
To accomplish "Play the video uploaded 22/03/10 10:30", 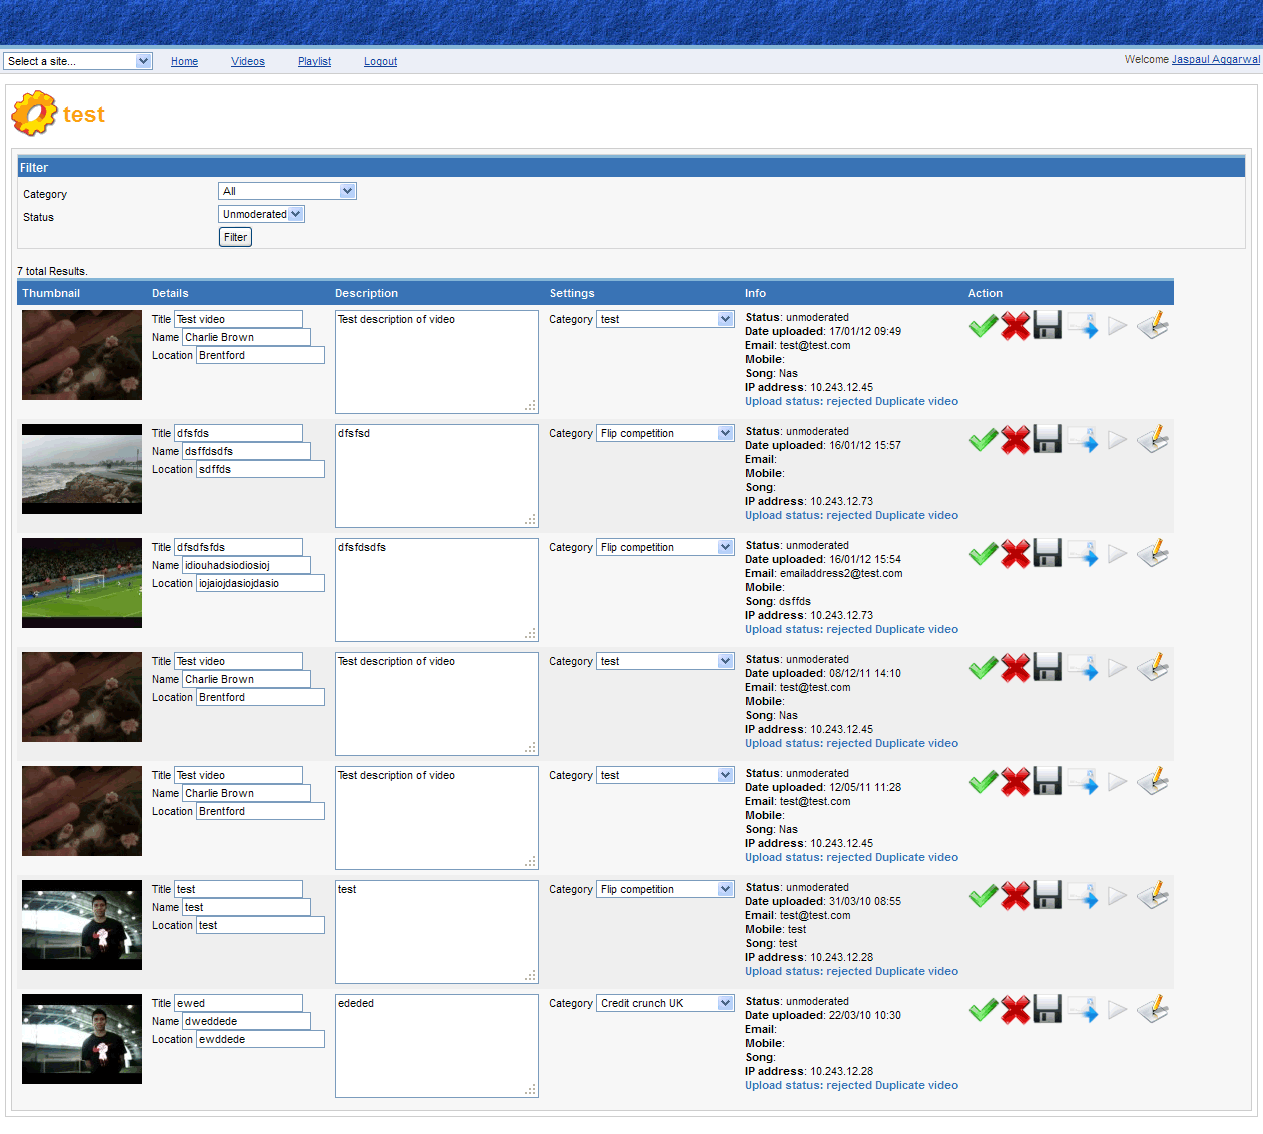I will 1118,1010.
